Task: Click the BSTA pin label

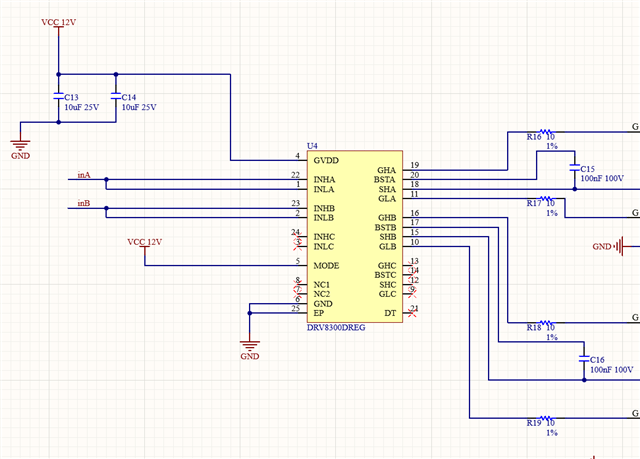Action: pos(385,180)
